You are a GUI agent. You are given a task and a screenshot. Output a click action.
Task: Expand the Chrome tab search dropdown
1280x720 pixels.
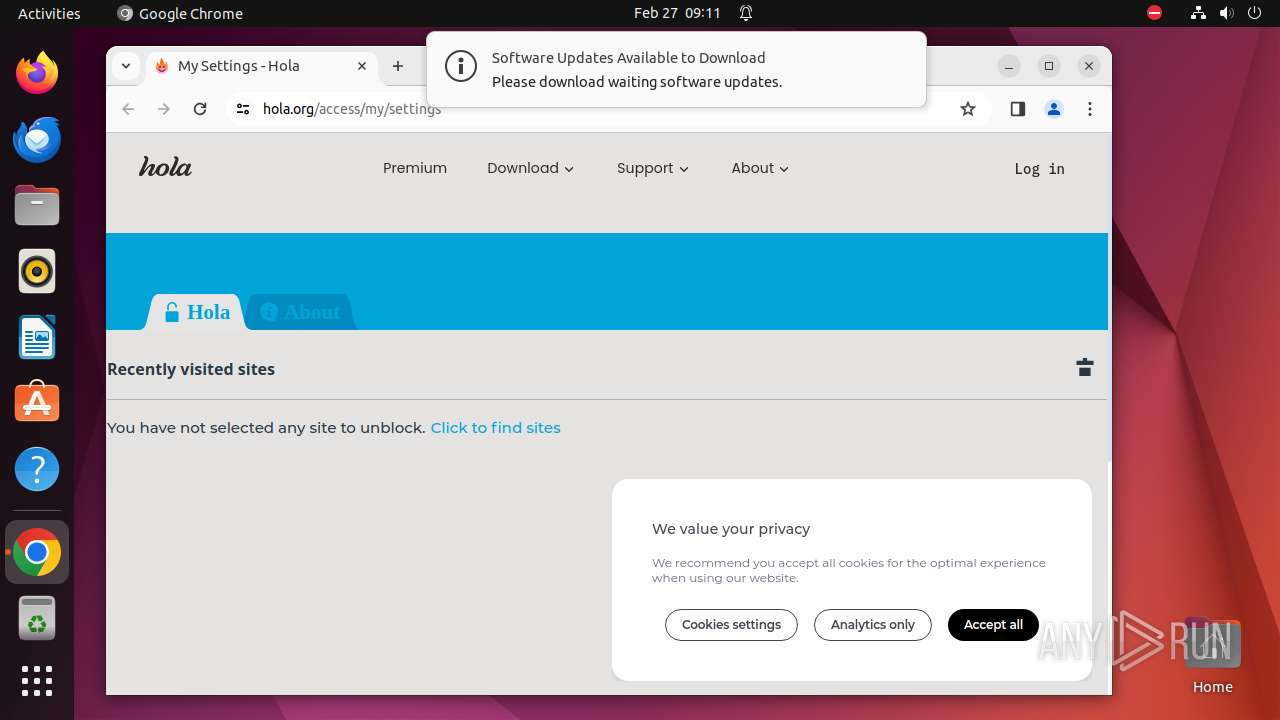[125, 66]
